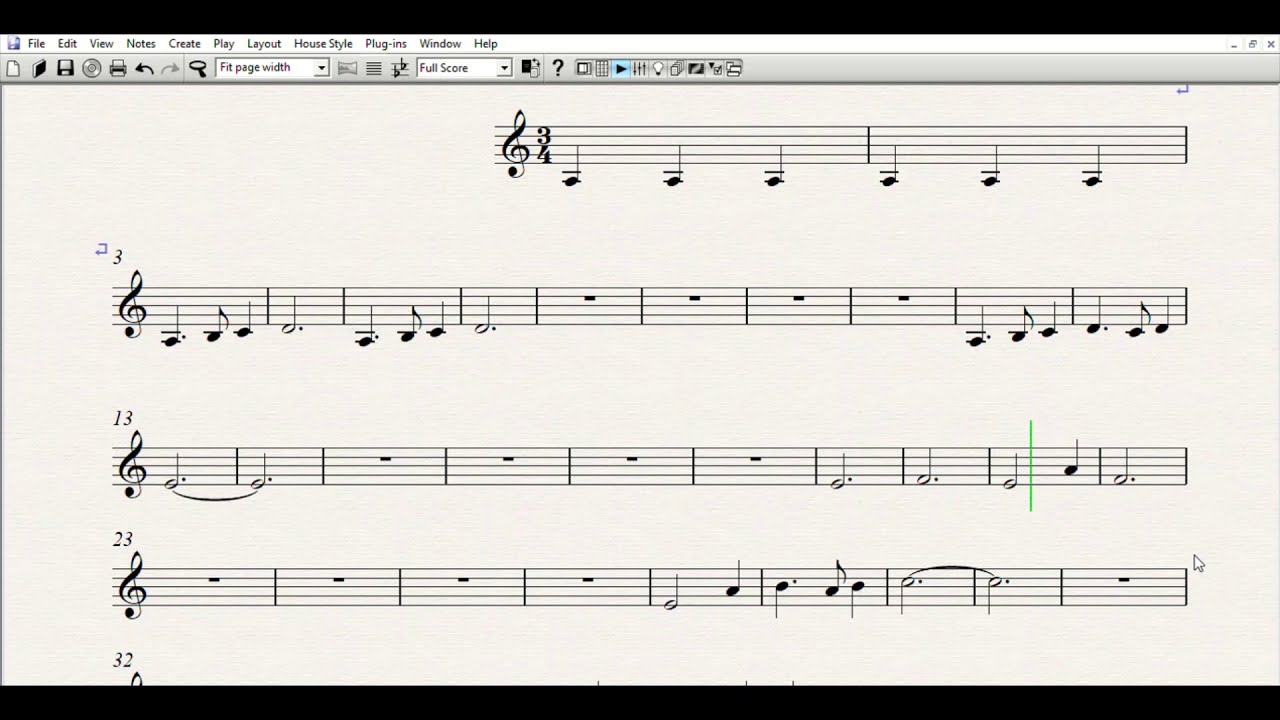This screenshot has height=720, width=1280.
Task: Select the treble clef on the first system
Action: pos(515,145)
